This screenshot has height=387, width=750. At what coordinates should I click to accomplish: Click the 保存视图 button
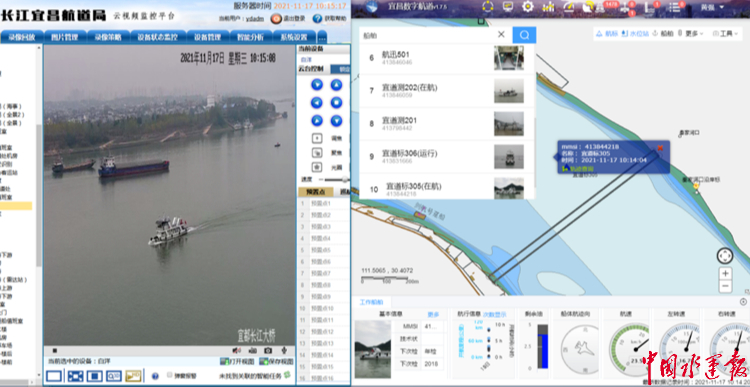pos(276,362)
